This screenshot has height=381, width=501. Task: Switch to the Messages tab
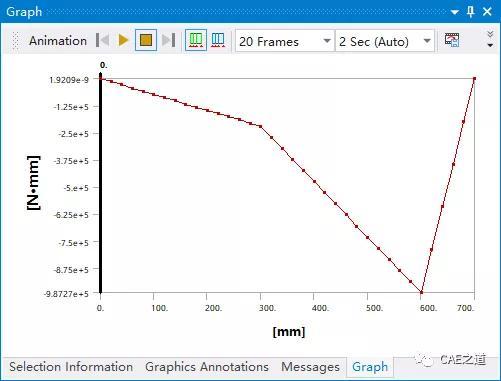click(x=310, y=367)
